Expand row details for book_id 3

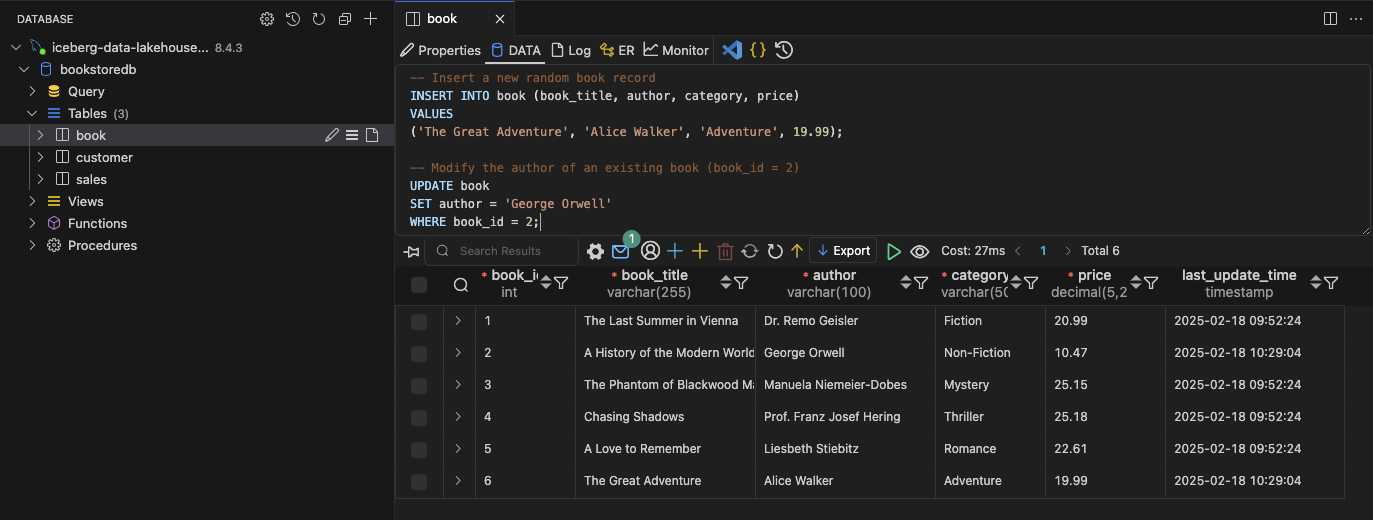click(458, 385)
